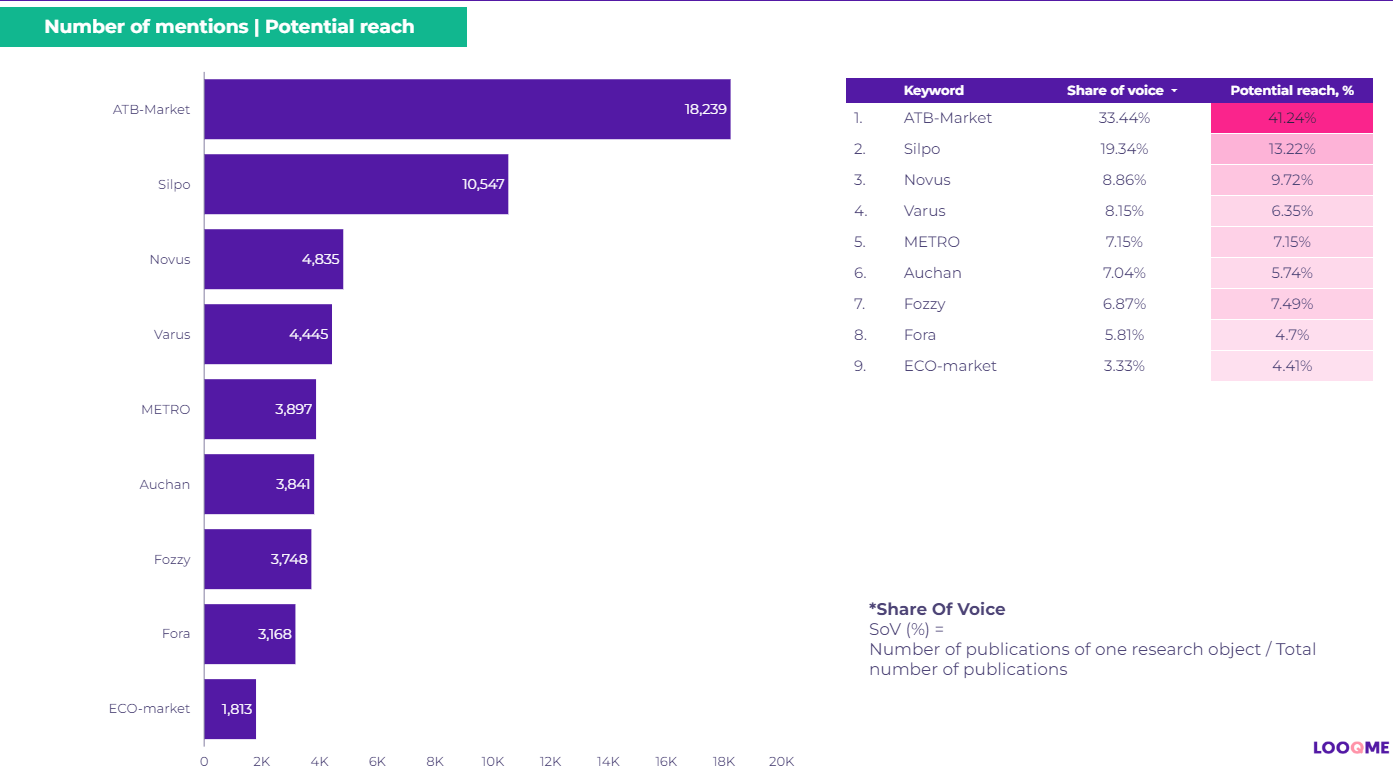The width and height of the screenshot is (1393, 778).
Task: Click Fora keyword in table
Action: [919, 335]
